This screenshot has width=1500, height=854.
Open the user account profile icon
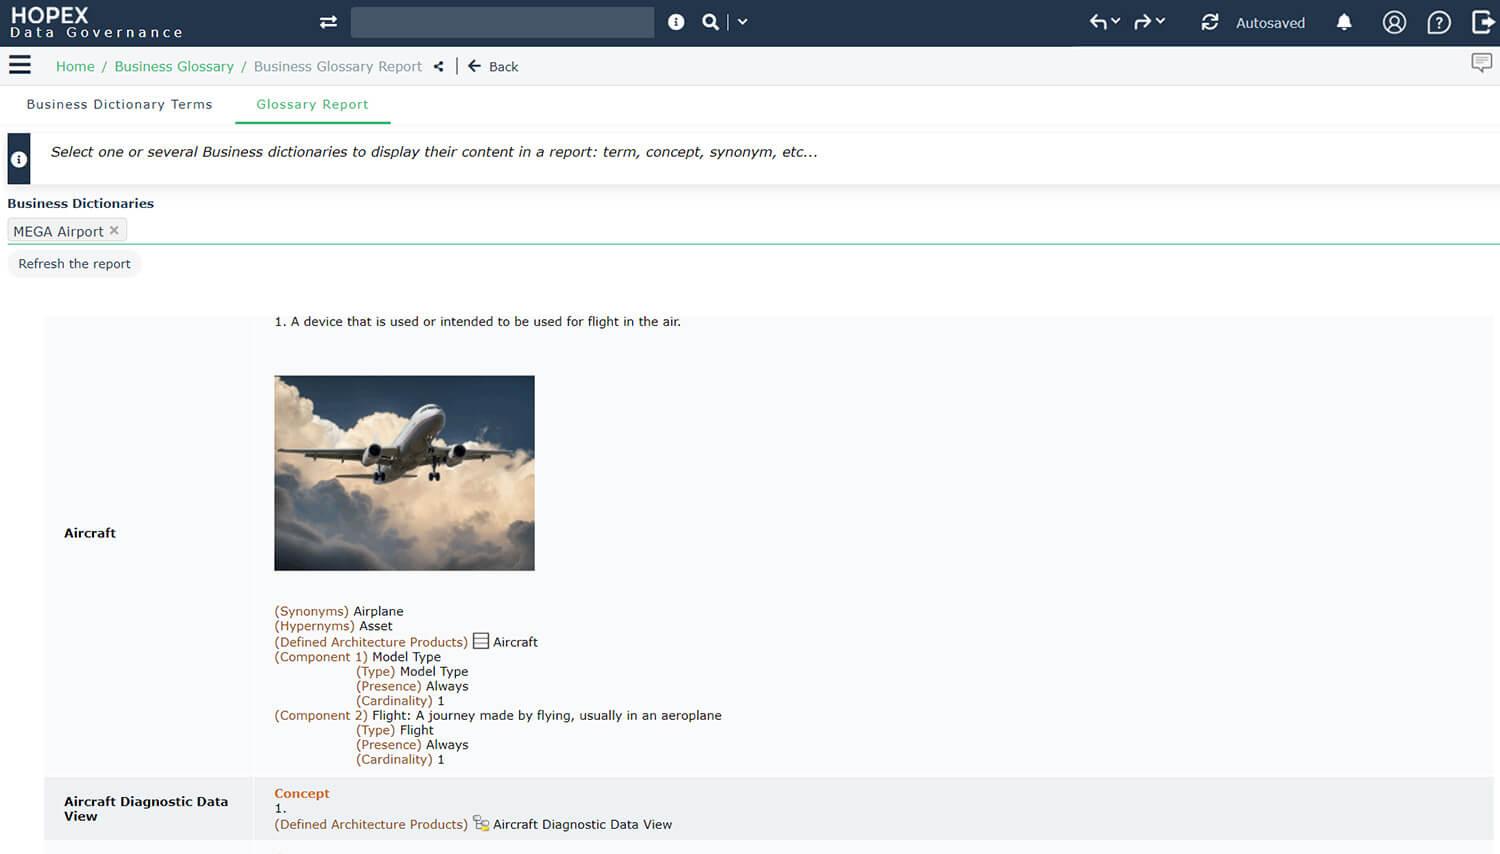[1394, 22]
